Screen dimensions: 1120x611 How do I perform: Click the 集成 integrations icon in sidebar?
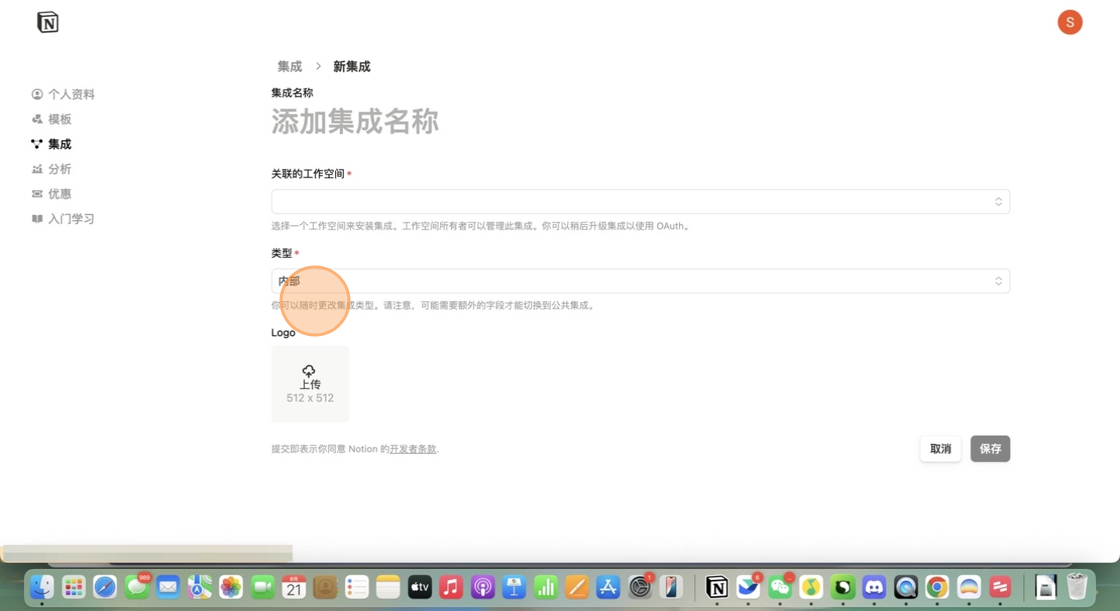[37, 144]
